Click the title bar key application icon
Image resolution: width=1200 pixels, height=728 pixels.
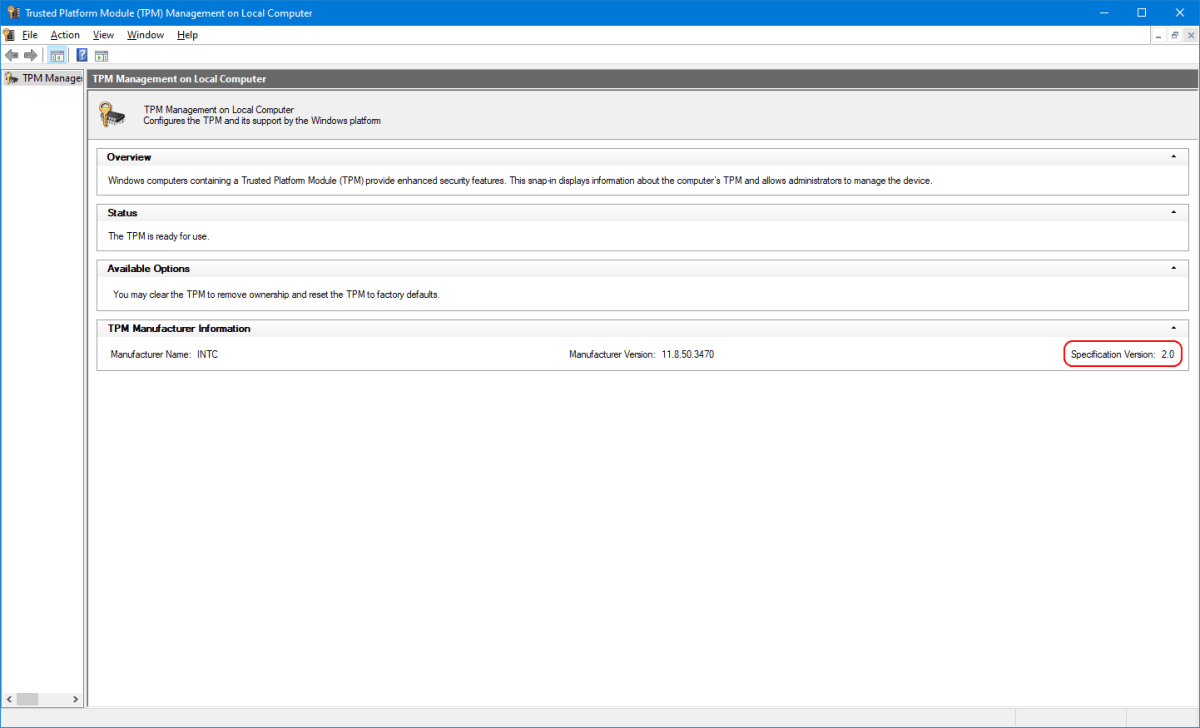click(x=12, y=13)
